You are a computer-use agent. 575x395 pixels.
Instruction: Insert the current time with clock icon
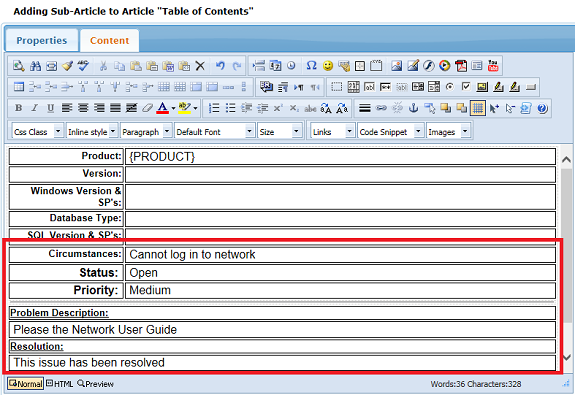291,66
